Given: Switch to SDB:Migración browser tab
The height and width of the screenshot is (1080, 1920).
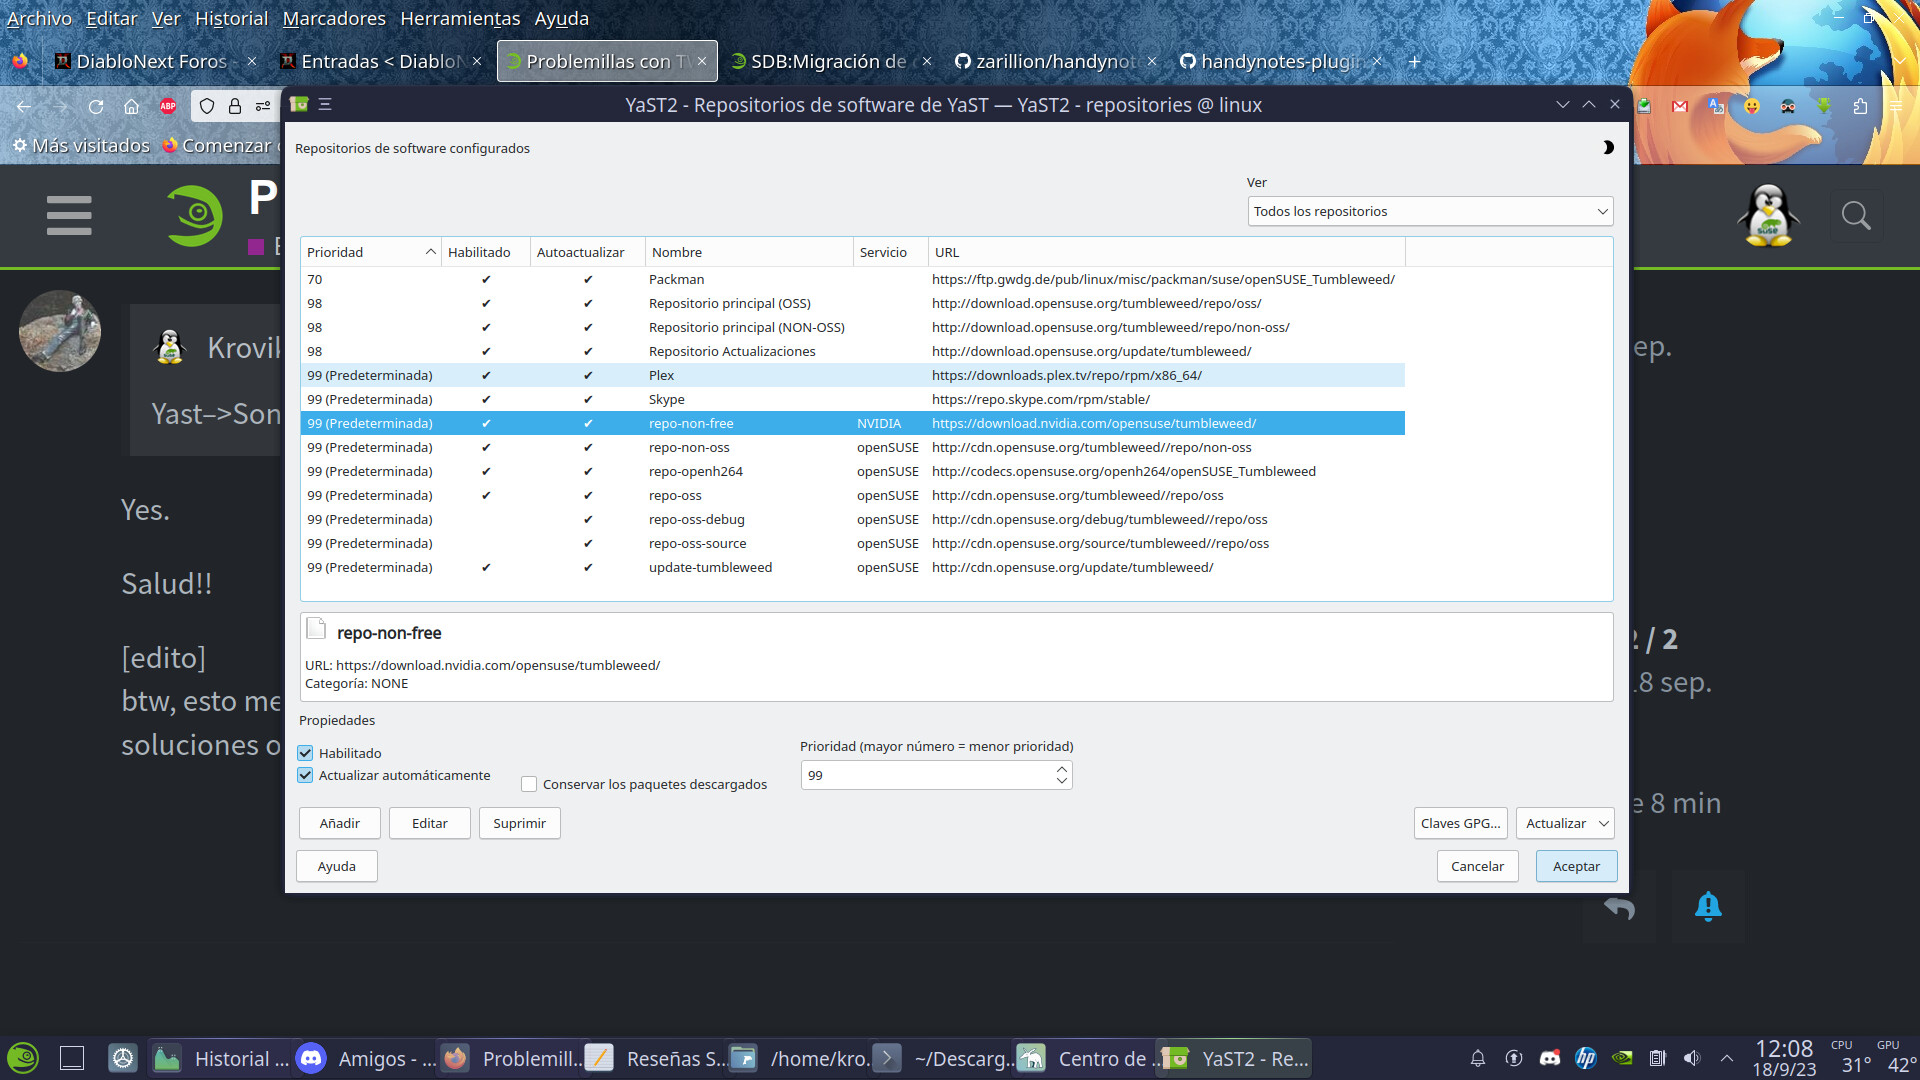Looking at the screenshot, I should coord(828,61).
